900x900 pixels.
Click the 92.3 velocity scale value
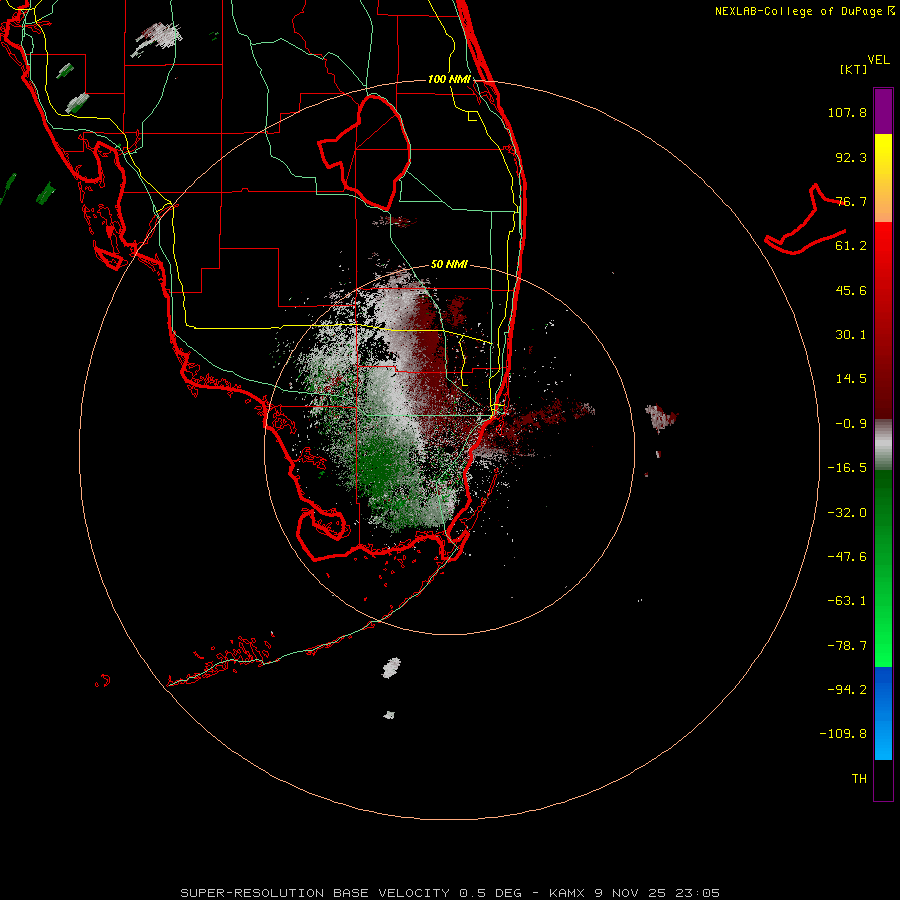(x=851, y=157)
